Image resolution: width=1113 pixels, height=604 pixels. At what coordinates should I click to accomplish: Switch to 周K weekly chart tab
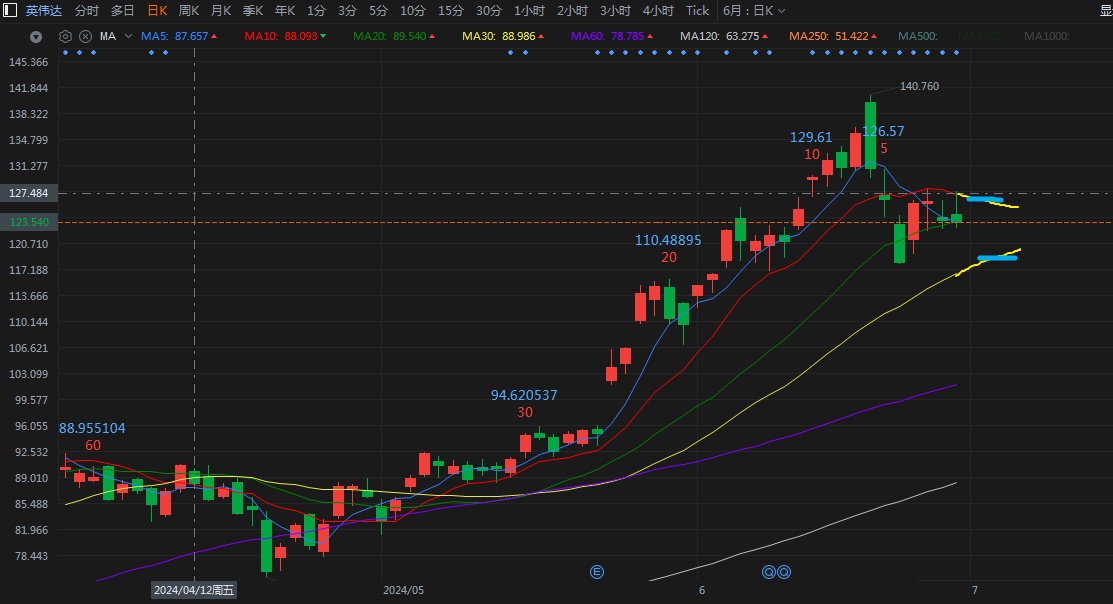pyautogui.click(x=189, y=11)
